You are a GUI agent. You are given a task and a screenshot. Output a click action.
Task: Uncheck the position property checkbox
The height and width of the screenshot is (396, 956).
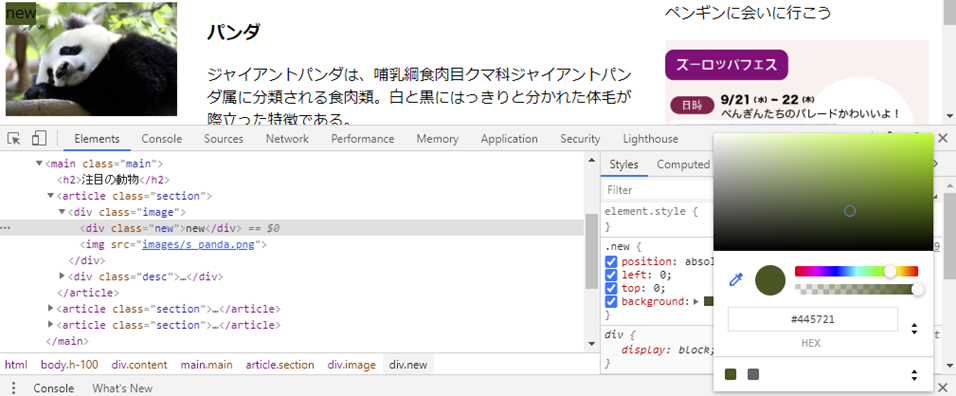[x=611, y=262]
